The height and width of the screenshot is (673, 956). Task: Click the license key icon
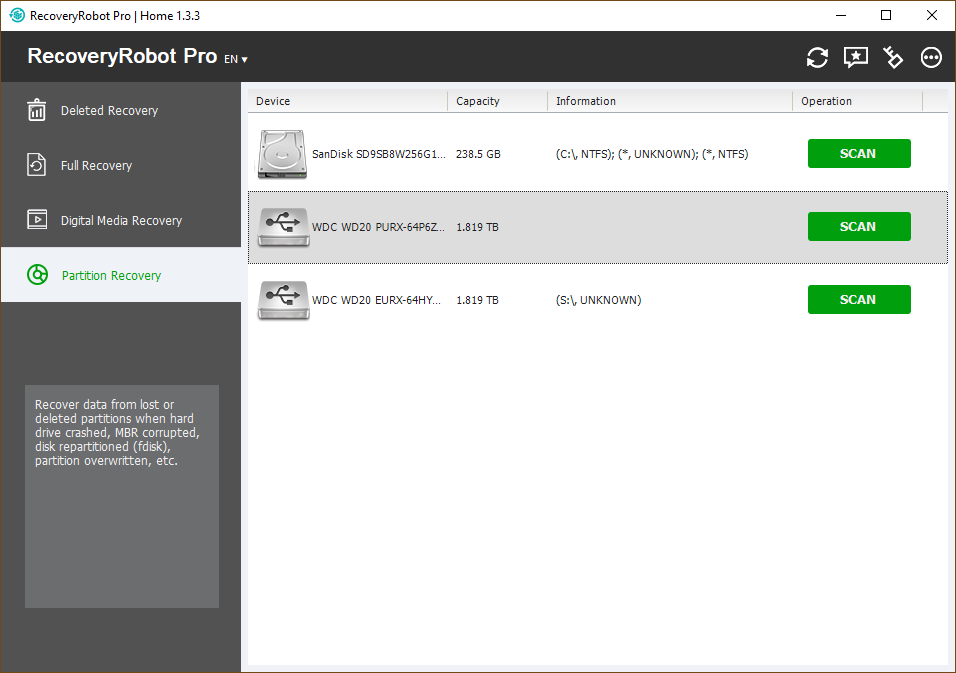point(893,57)
